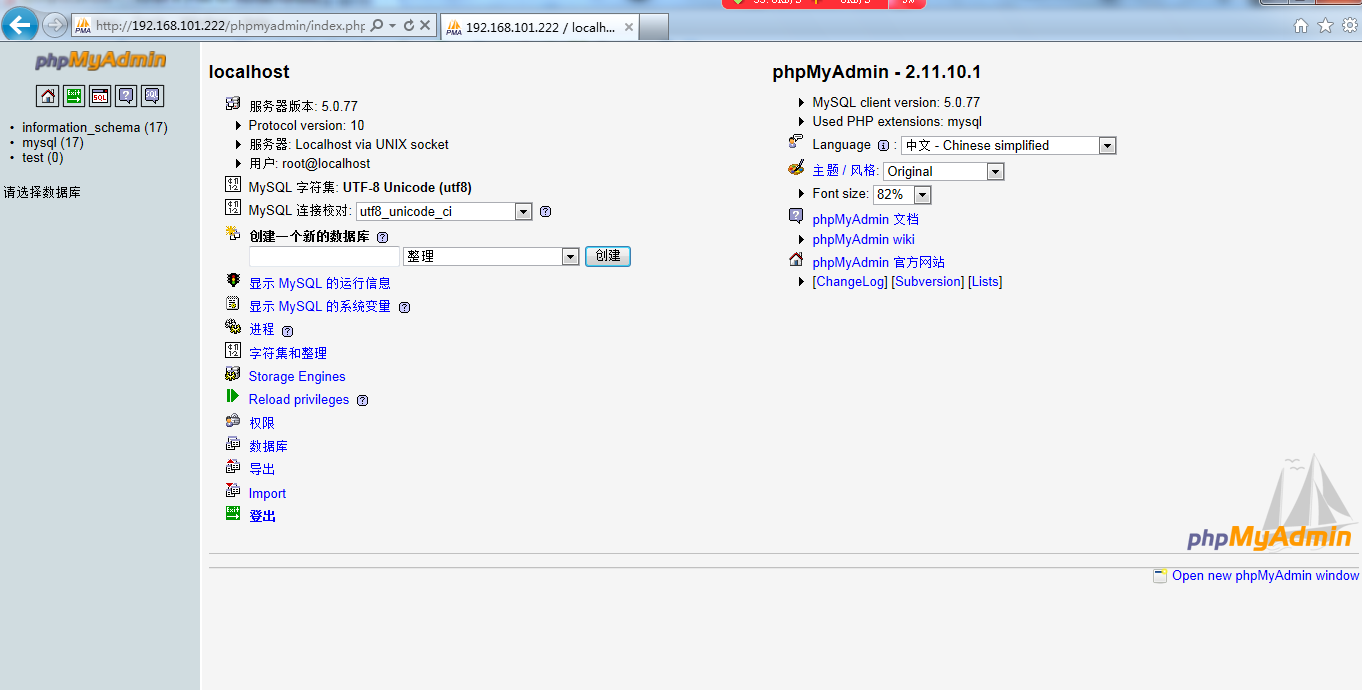Open phpMyAdmin 官方网站 link
1362x690 pixels.
click(878, 262)
